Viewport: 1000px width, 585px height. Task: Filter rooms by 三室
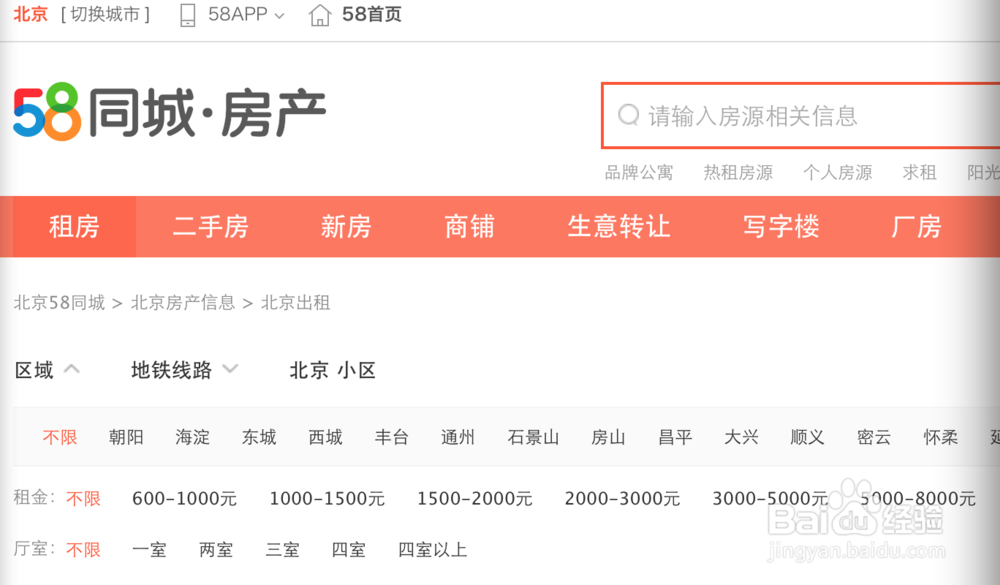coord(282,549)
